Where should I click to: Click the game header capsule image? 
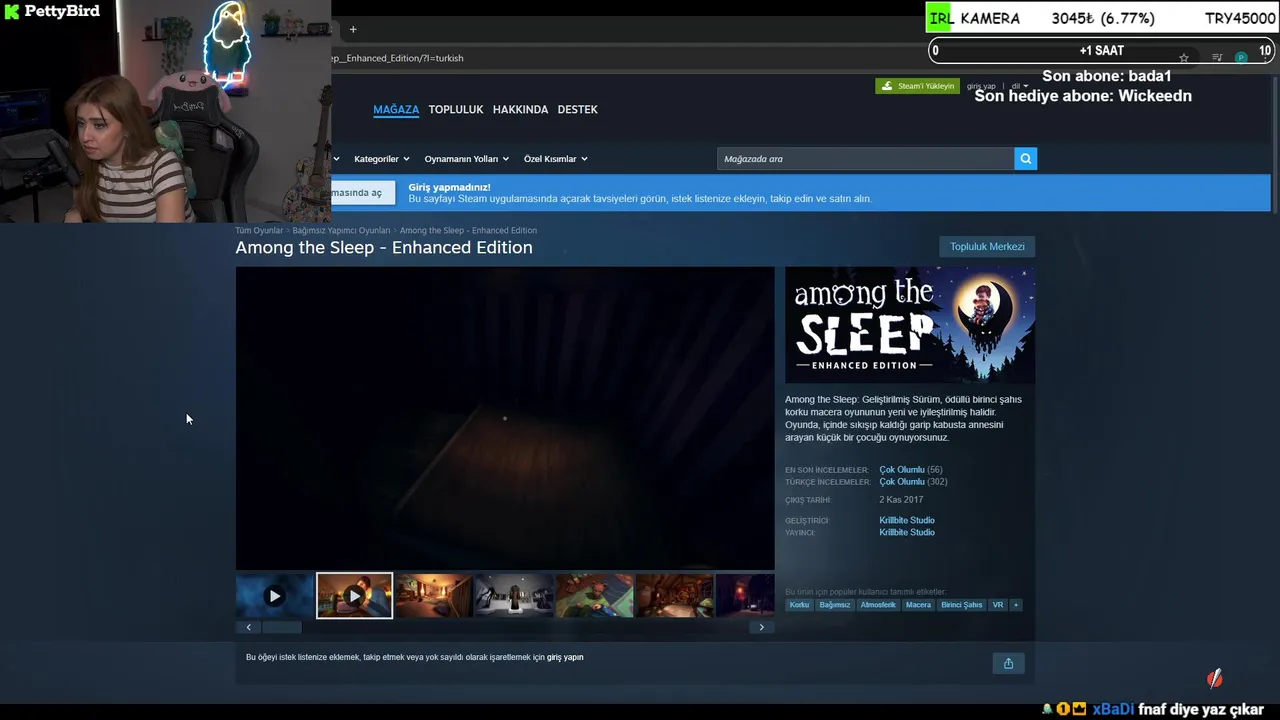pyautogui.click(x=910, y=325)
